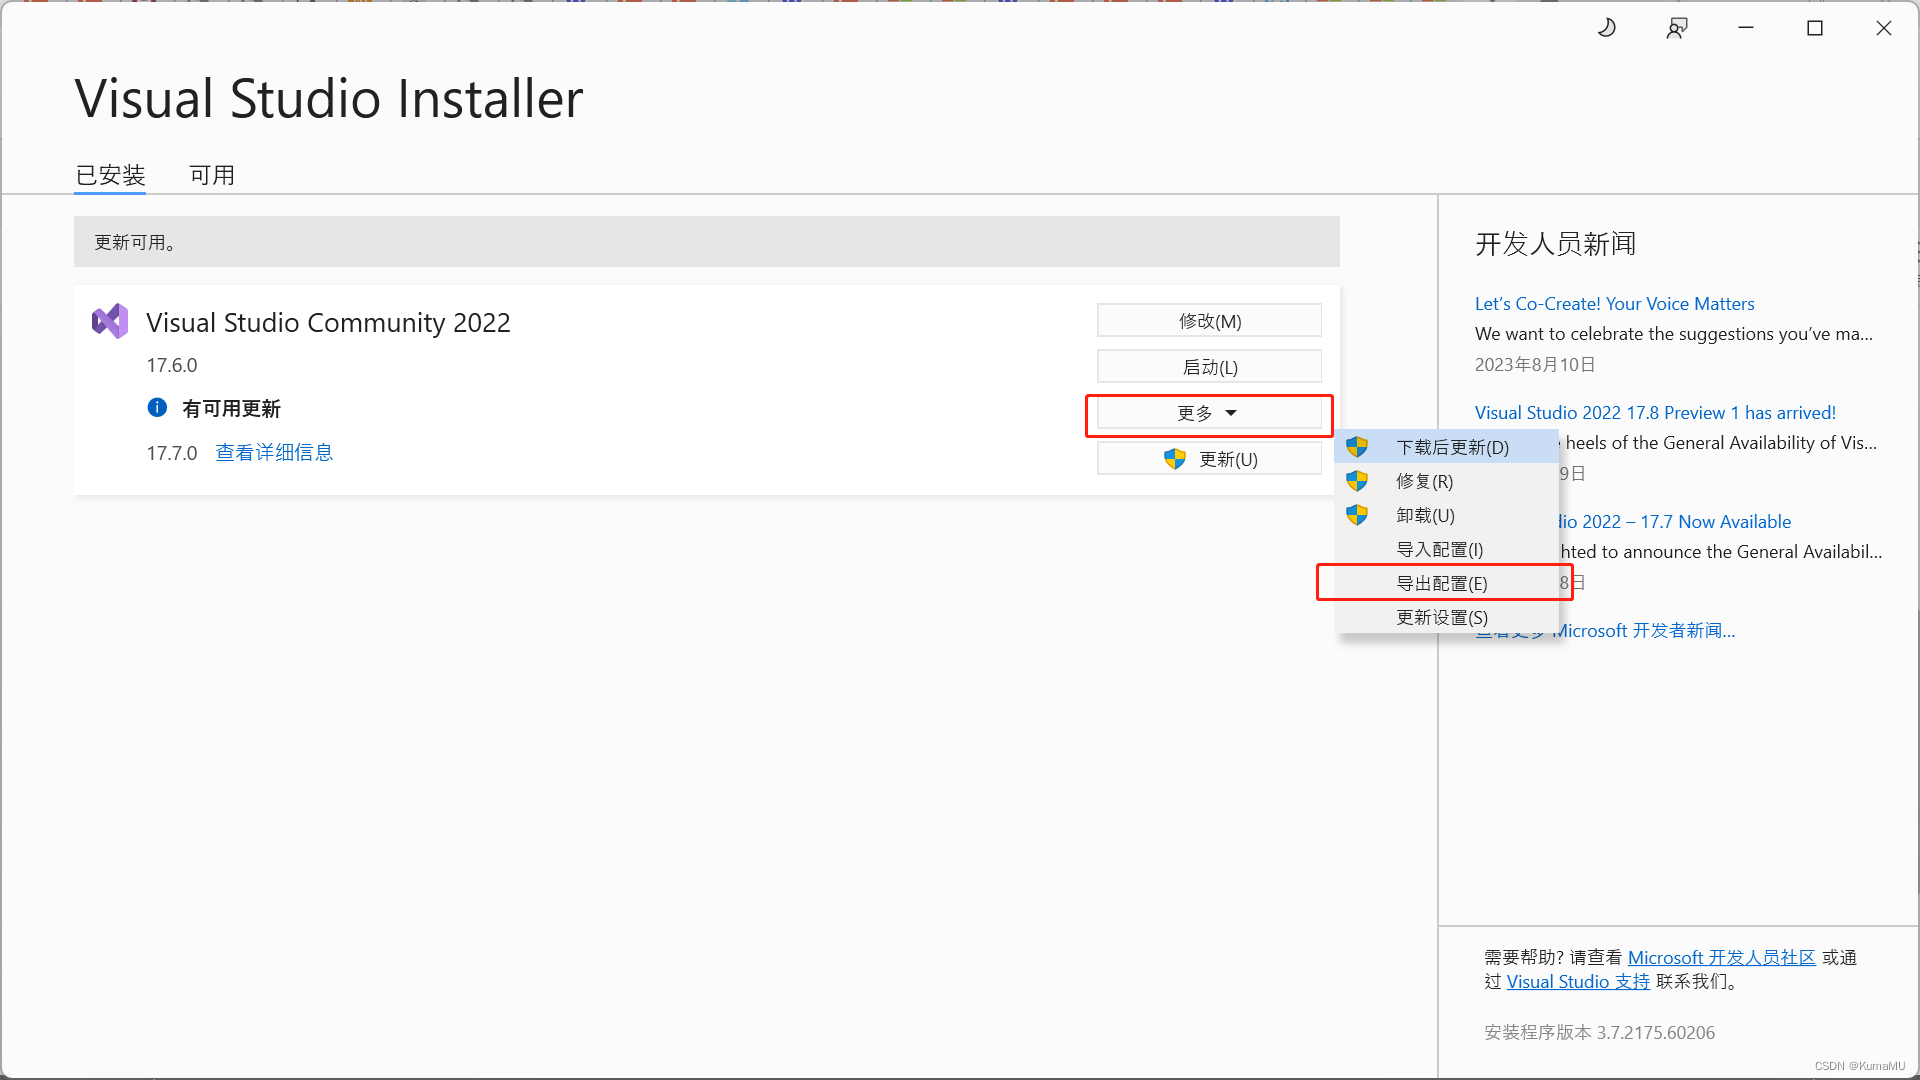The width and height of the screenshot is (1920, 1080).
Task: Open the 查看详细信息 link
Action: [x=274, y=453]
